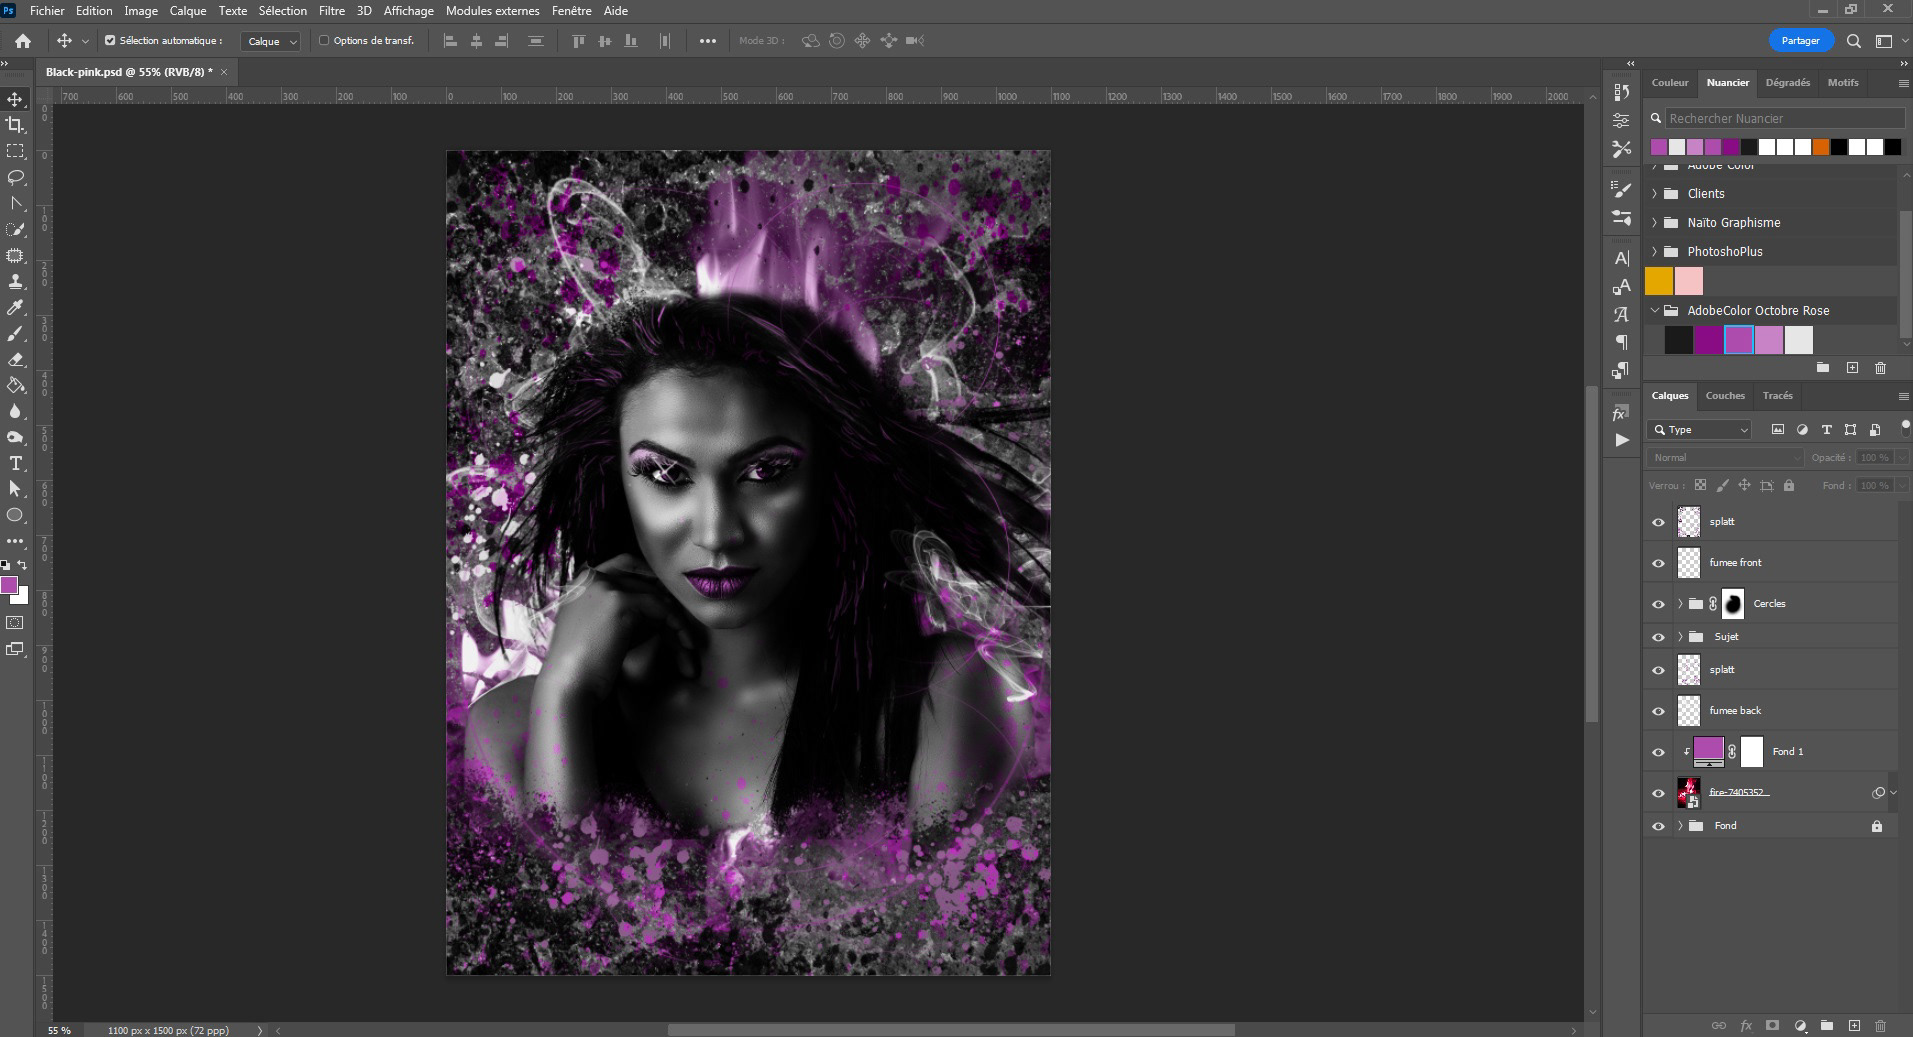Select the Cercles layer mask thumbnail
Viewport: 1913px width, 1037px height.
pos(1733,604)
